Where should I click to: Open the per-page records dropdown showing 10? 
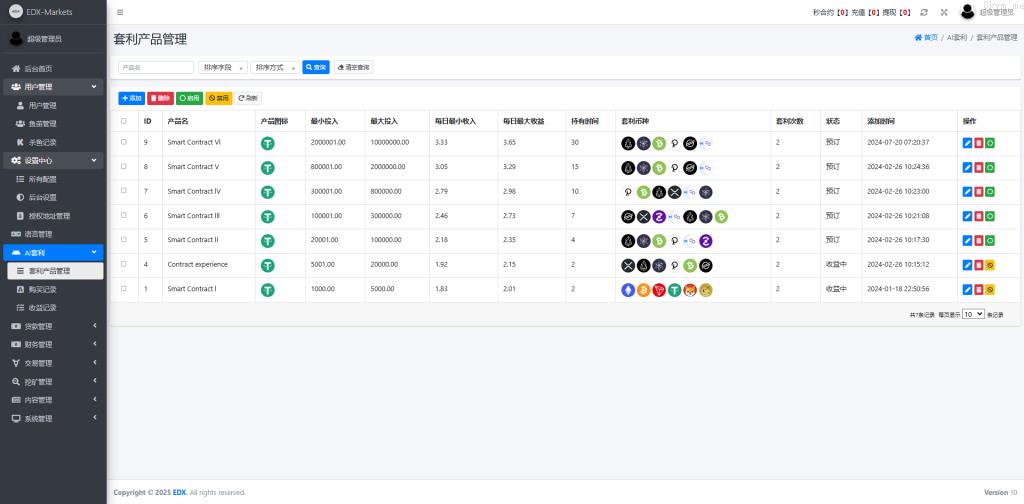[973, 314]
